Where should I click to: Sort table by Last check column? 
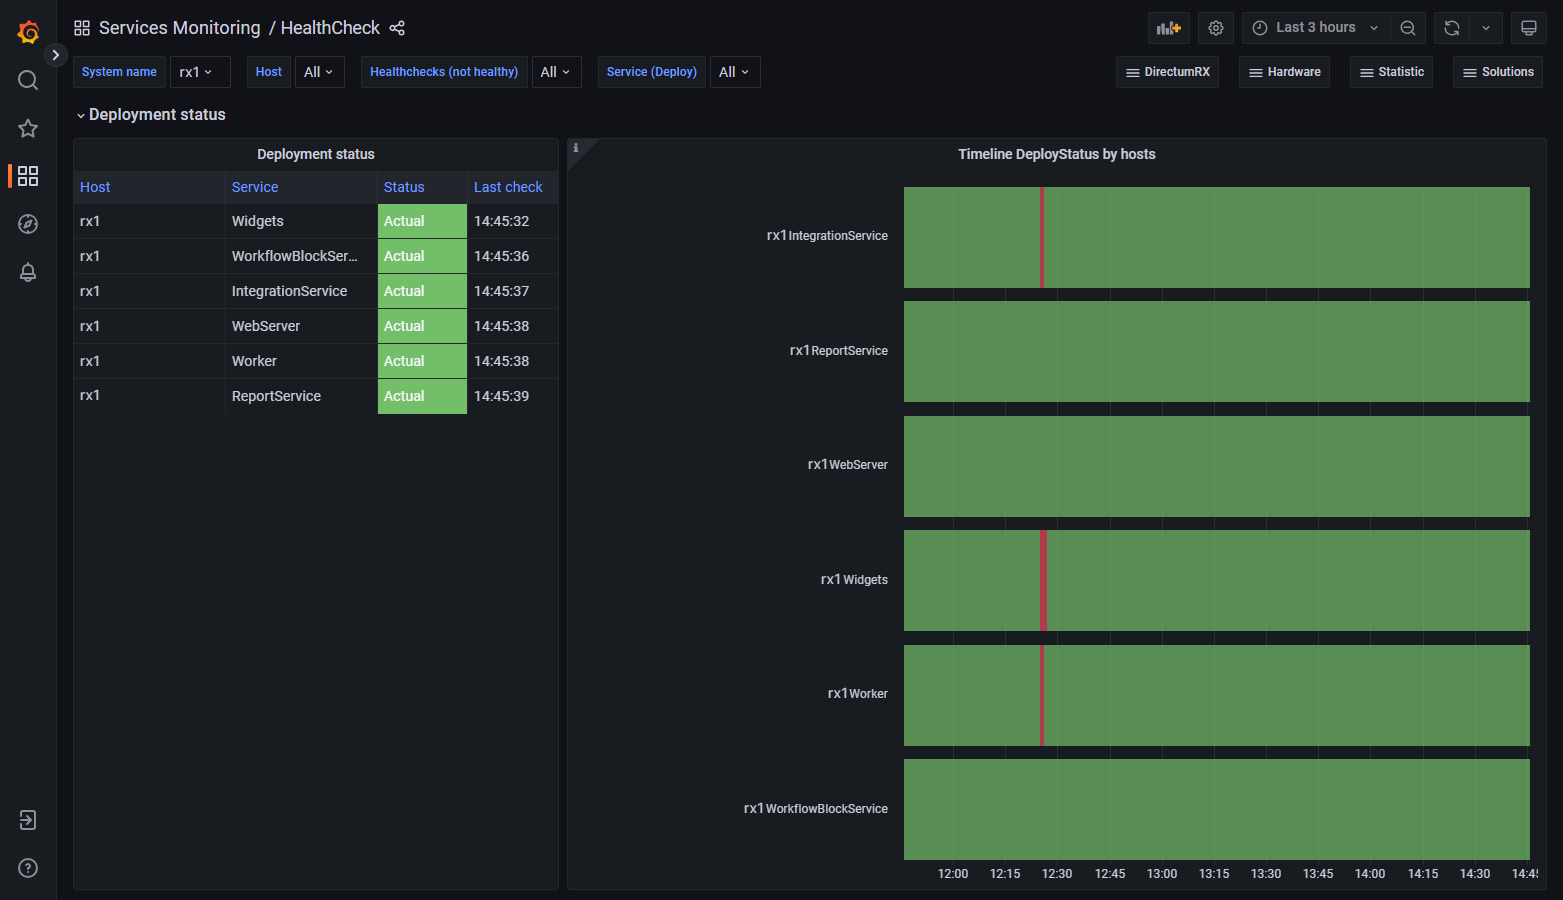(x=508, y=187)
